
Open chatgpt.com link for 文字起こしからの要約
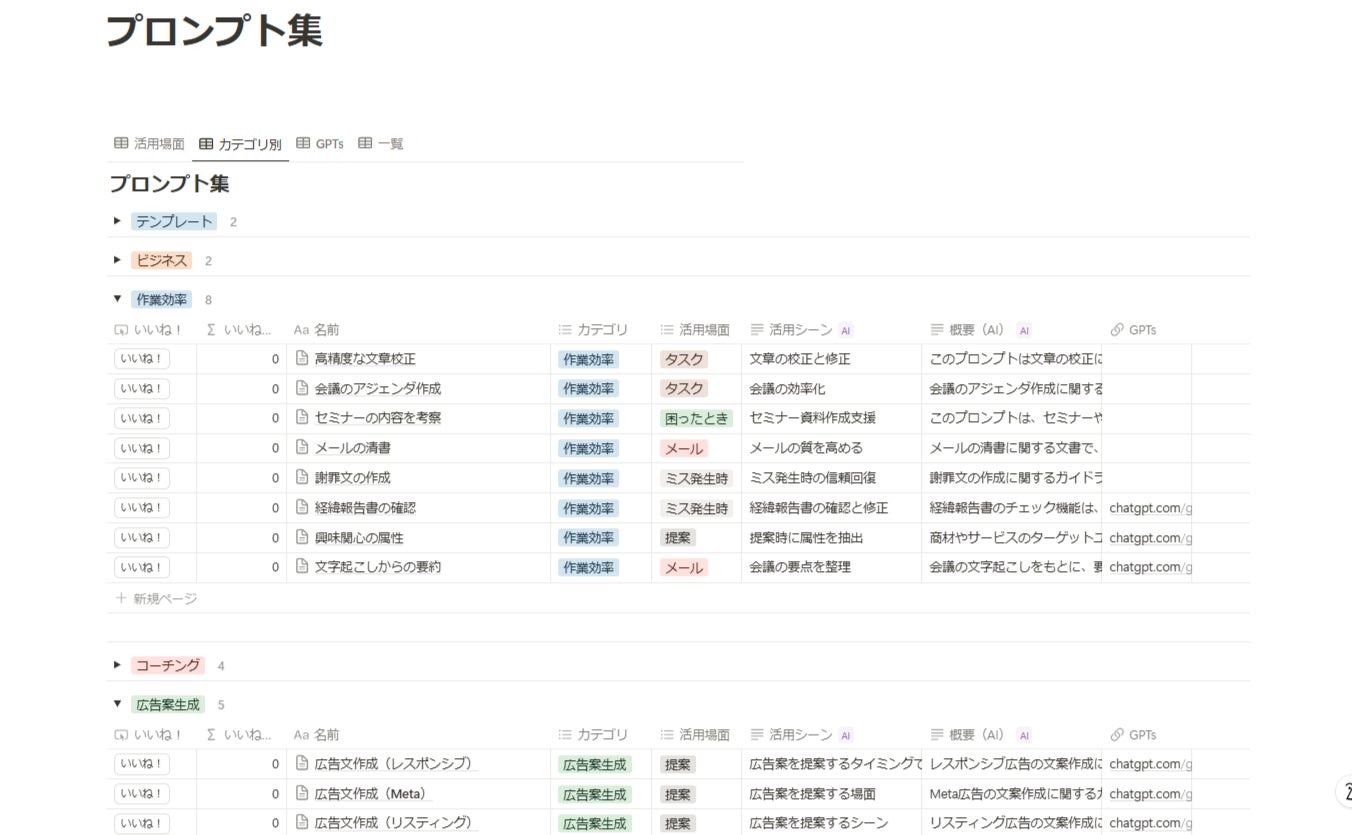[1151, 567]
